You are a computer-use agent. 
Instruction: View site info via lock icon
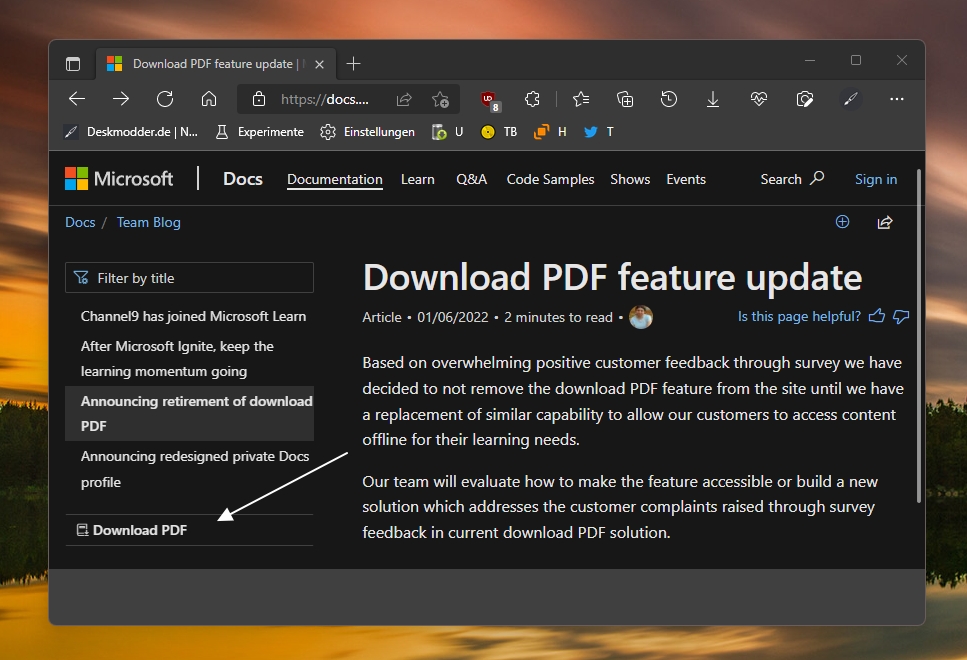(259, 99)
